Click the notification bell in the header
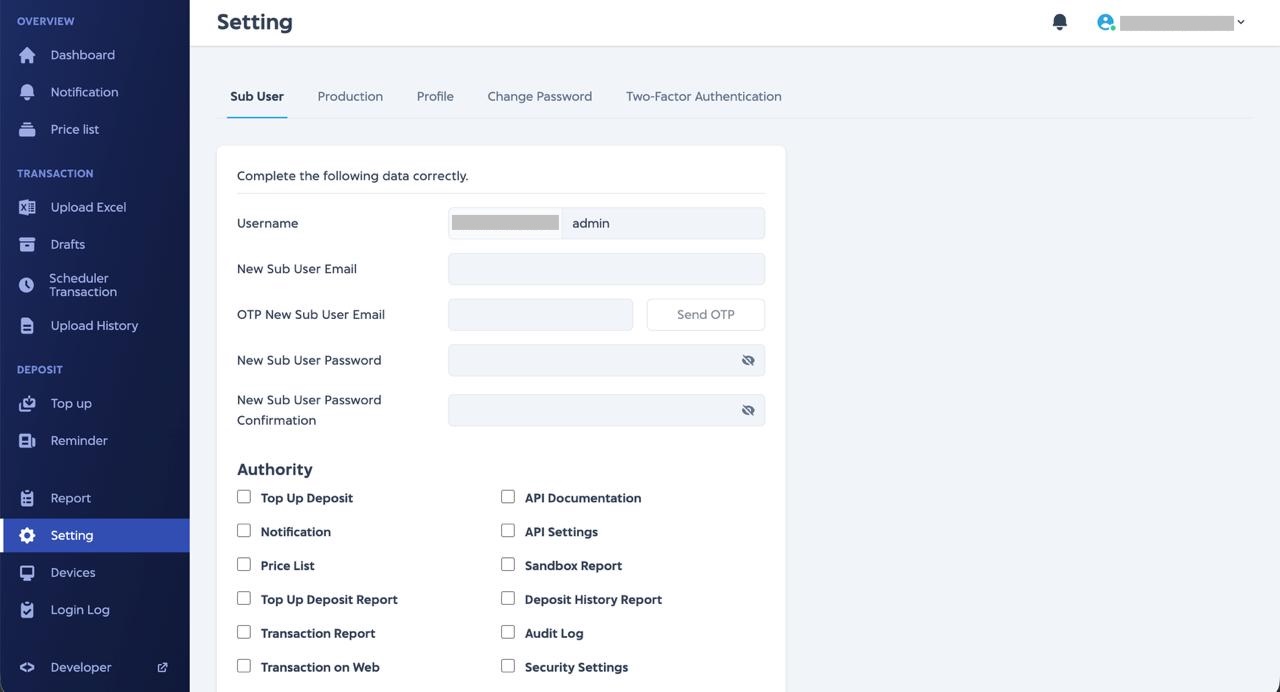This screenshot has height=692, width=1280. 1059,21
